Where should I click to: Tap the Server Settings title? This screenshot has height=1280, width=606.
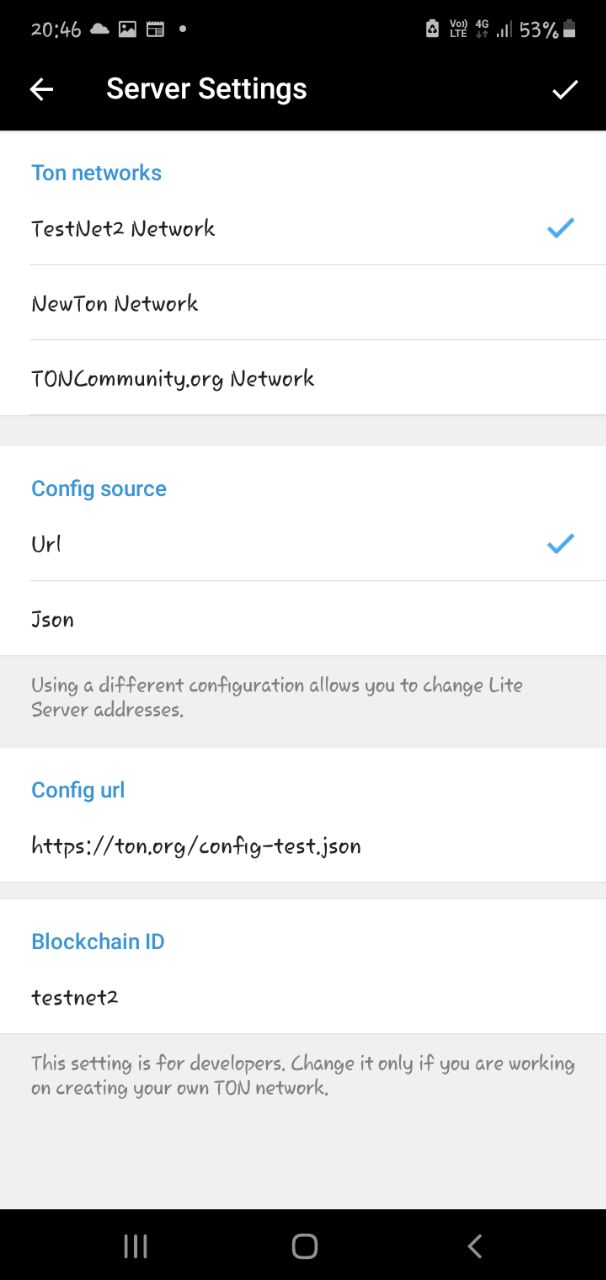point(206,89)
